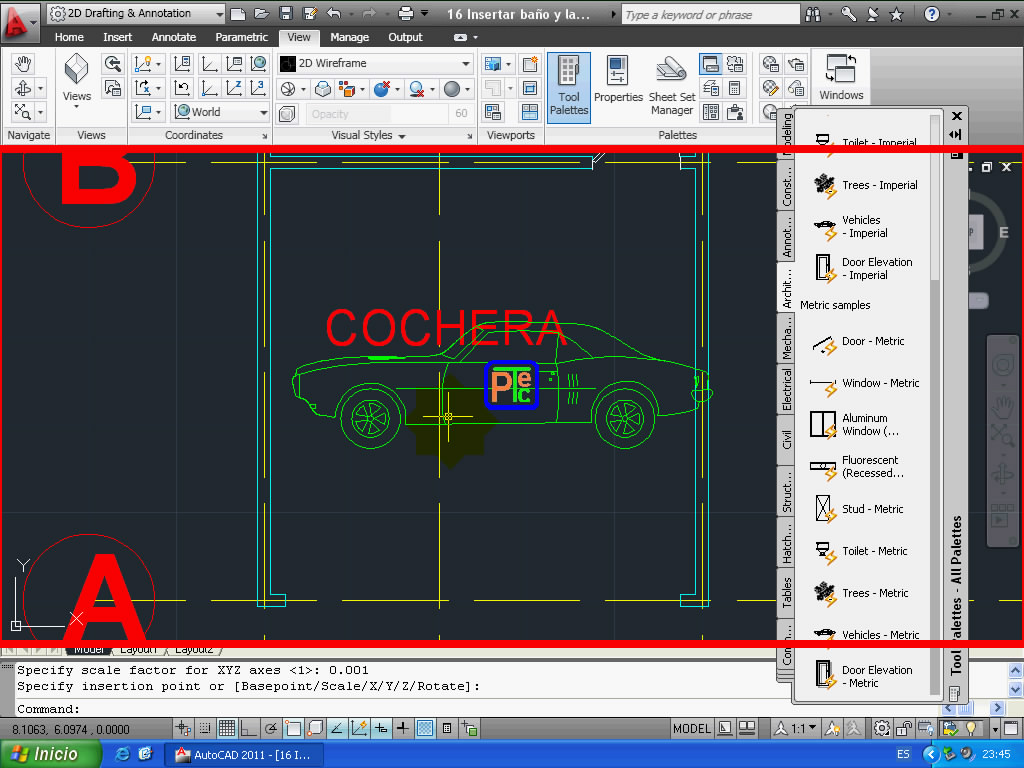Expand the Visual Styles panel
Screen dimensions: 1024x768
(368, 135)
